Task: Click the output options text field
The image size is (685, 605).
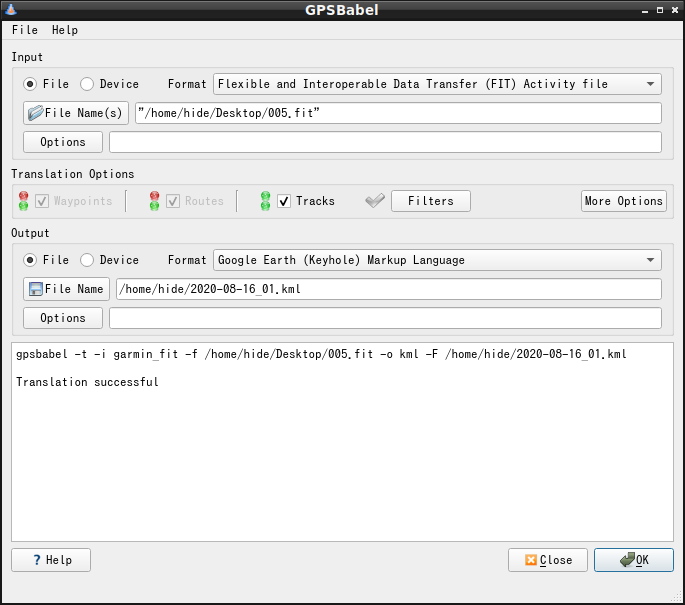Action: coord(385,318)
